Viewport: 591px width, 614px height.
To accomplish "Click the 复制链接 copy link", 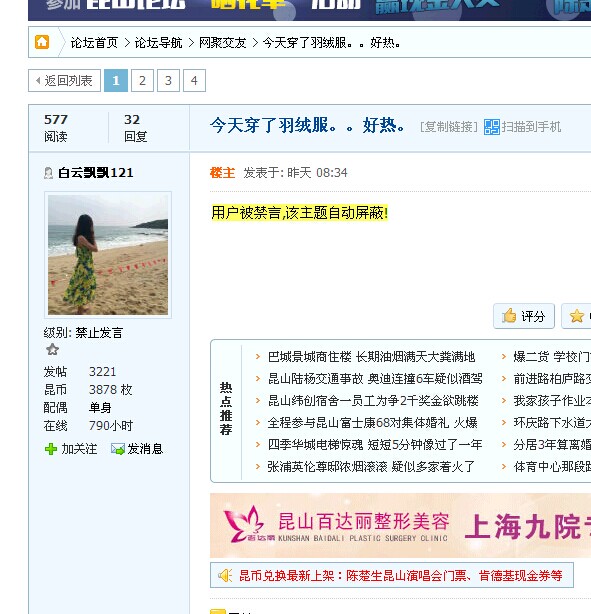I will tap(449, 127).
